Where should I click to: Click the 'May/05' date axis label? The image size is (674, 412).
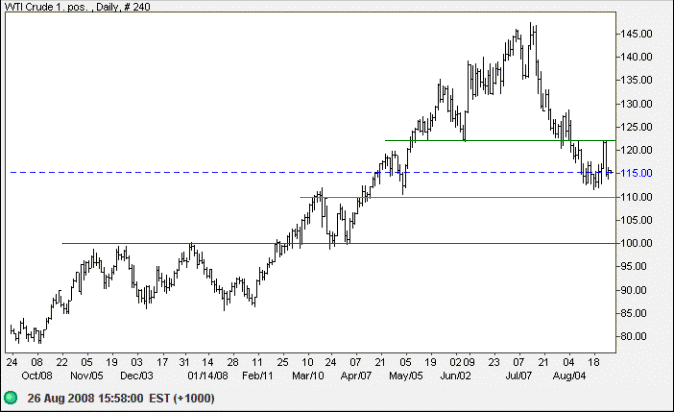pyautogui.click(x=406, y=376)
